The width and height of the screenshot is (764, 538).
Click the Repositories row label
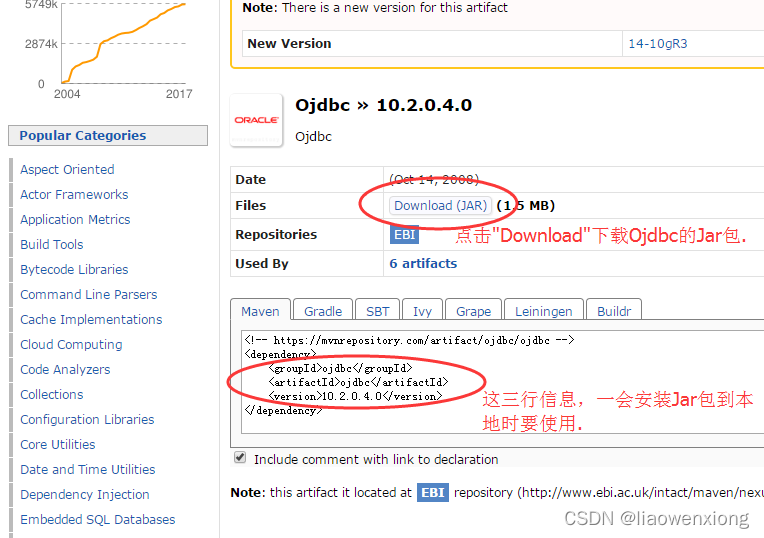click(276, 235)
